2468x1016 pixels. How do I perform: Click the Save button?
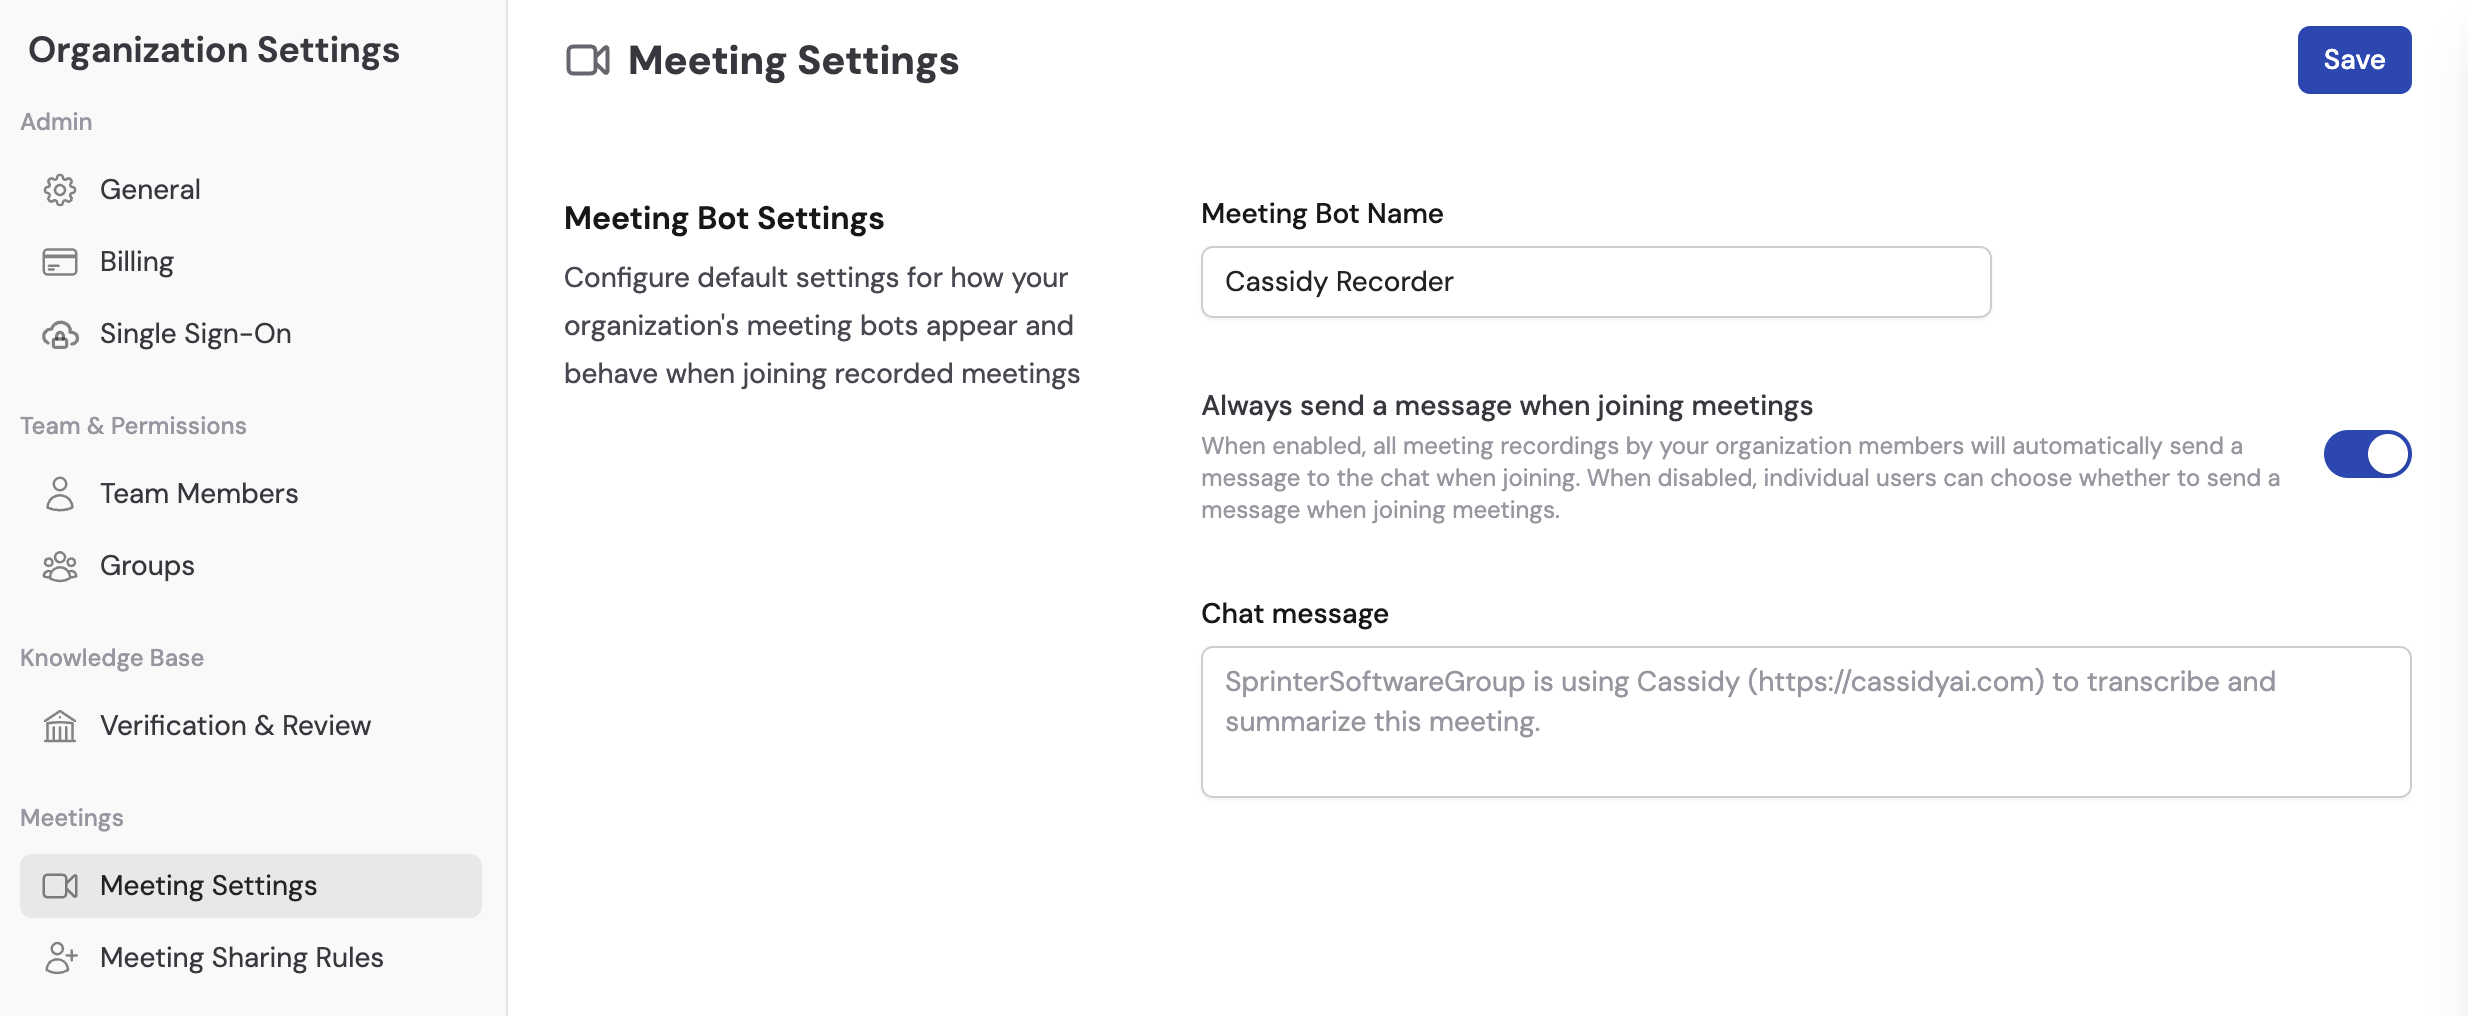(x=2353, y=59)
